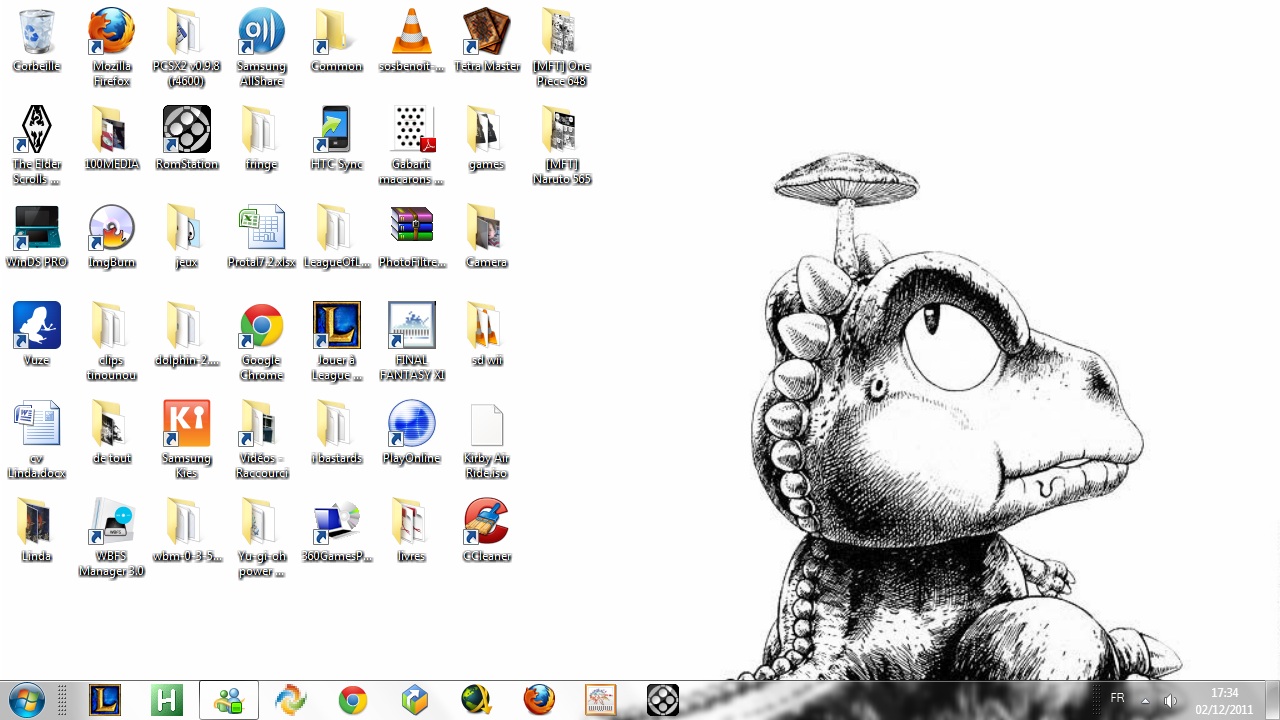Click the Show Desktop strip

coord(1272,700)
